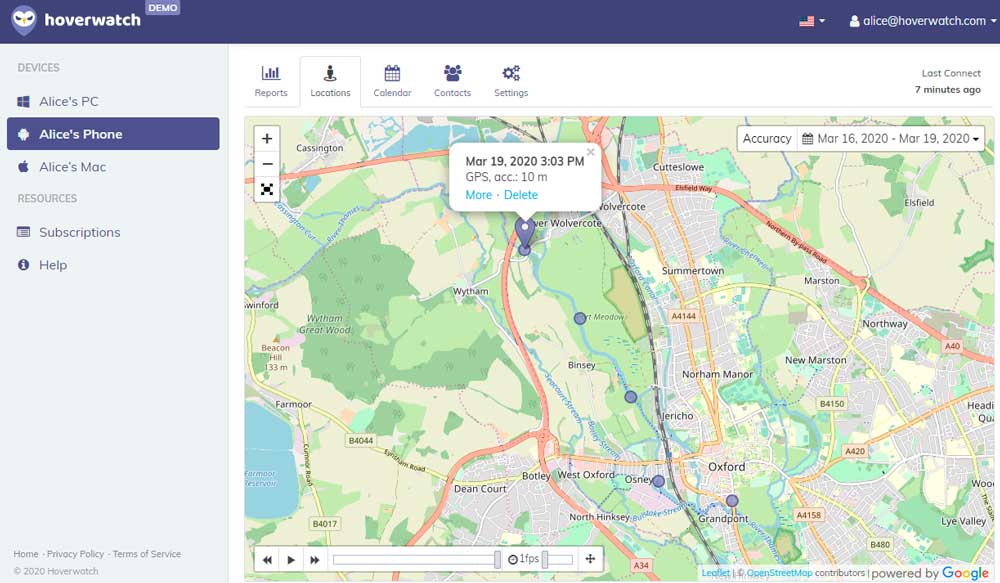
Task: Open Home footer link
Action: tap(26, 554)
